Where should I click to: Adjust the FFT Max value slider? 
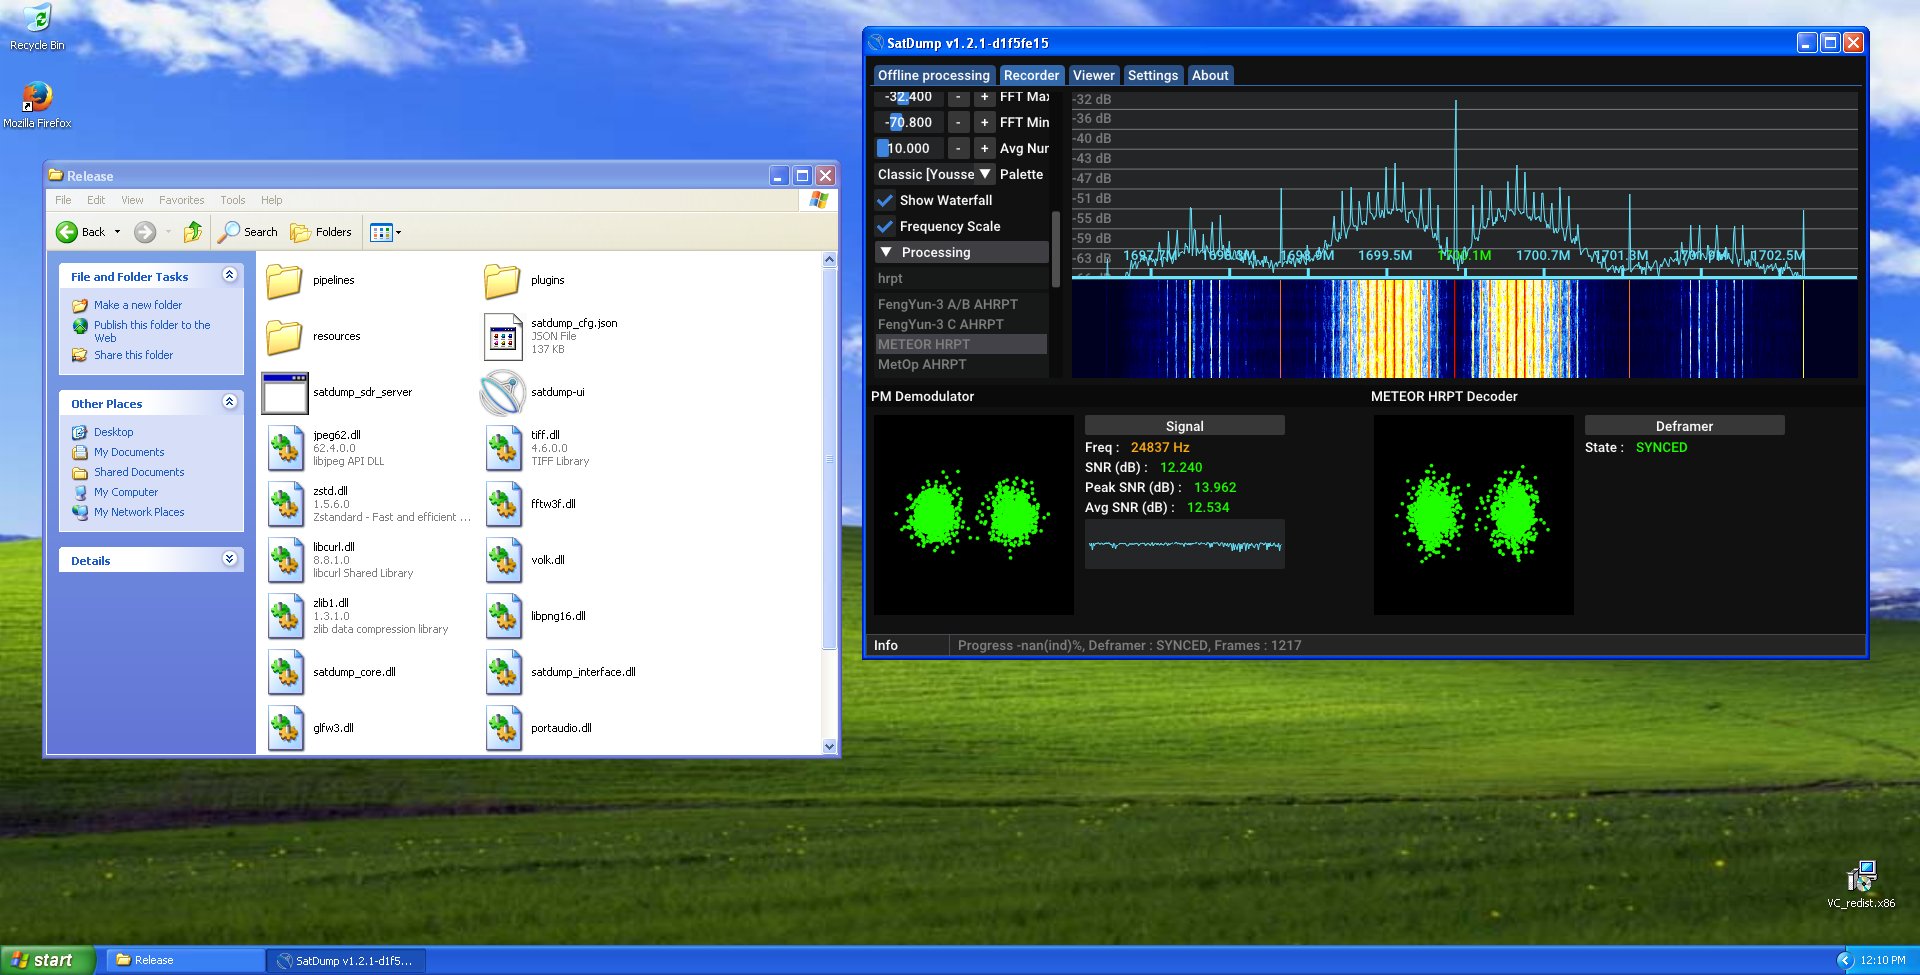click(909, 96)
